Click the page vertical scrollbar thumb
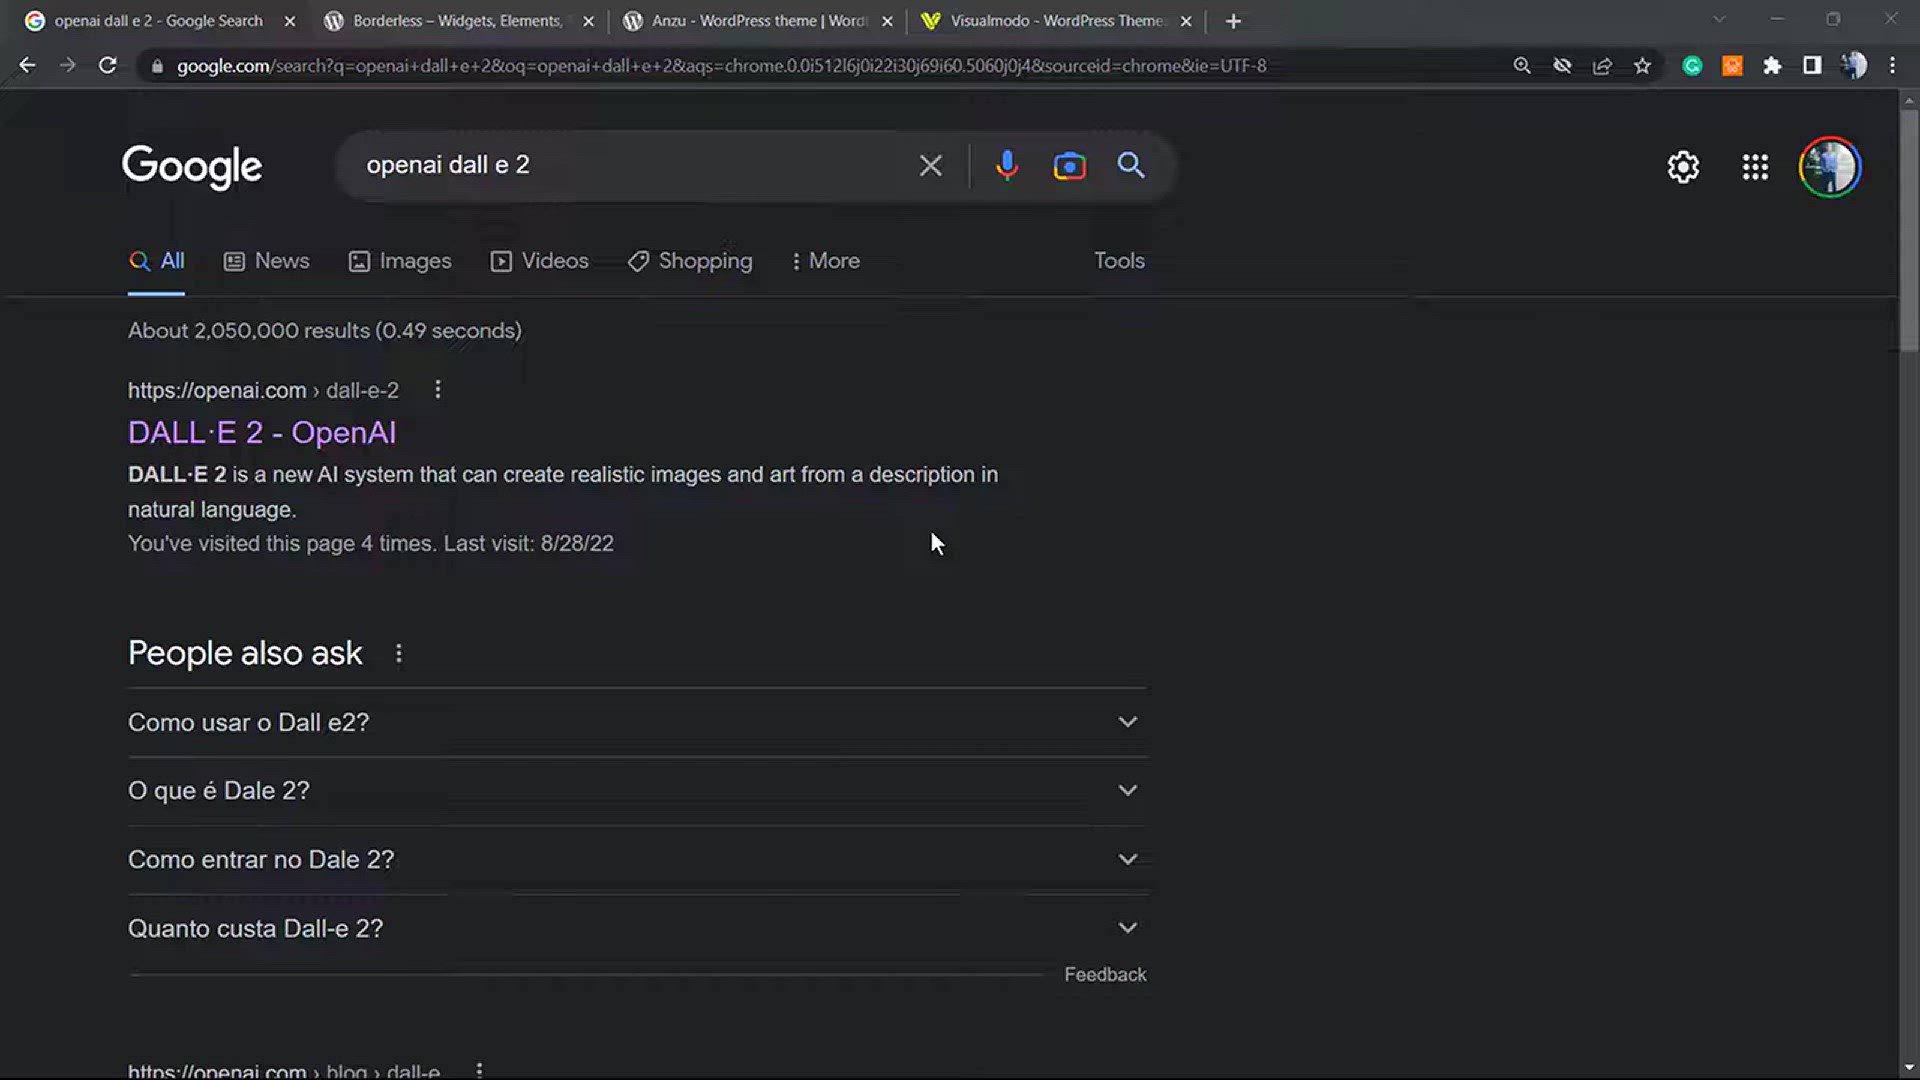The height and width of the screenshot is (1080, 1920). point(1909,230)
